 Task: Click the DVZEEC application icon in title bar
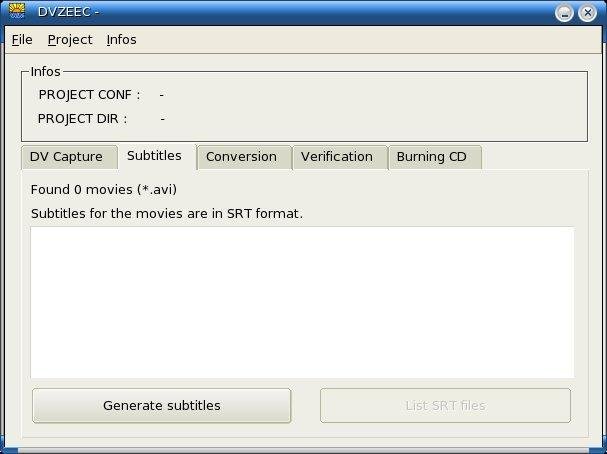pyautogui.click(x=16, y=11)
